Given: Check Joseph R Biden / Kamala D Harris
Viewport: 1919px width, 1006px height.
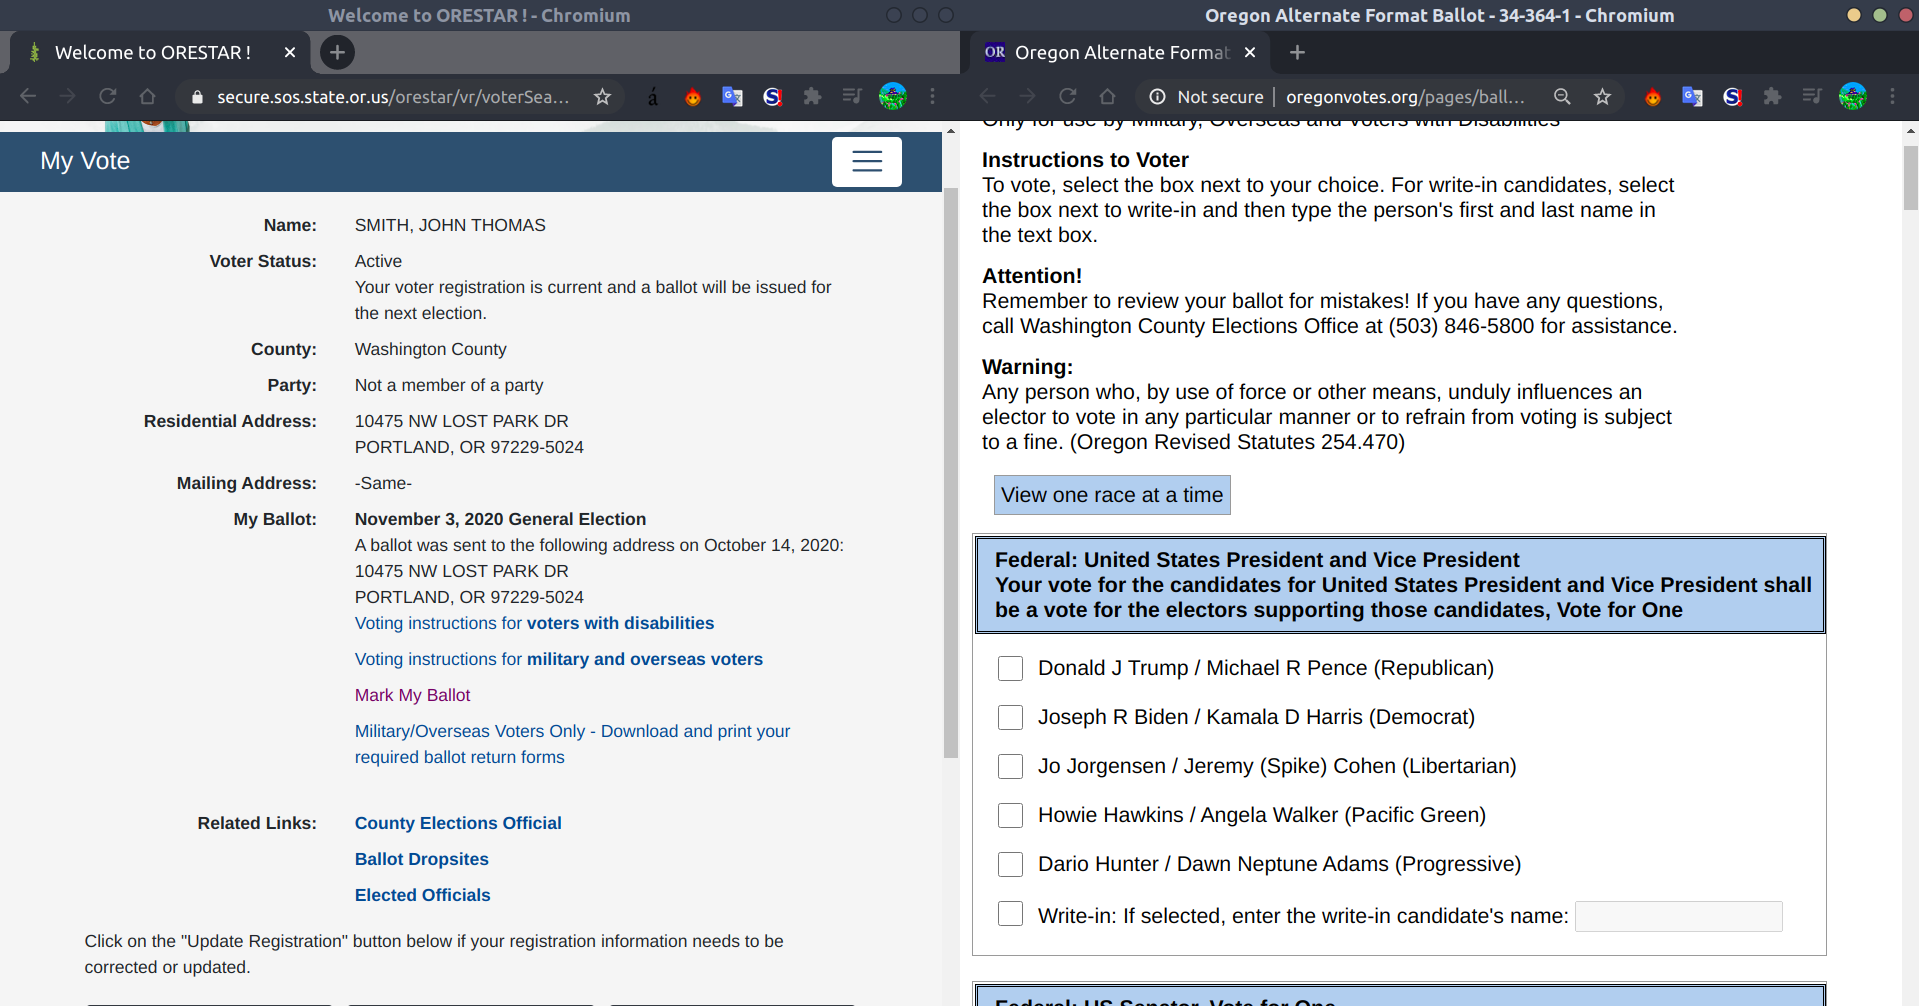Looking at the screenshot, I should pyautogui.click(x=1010, y=717).
